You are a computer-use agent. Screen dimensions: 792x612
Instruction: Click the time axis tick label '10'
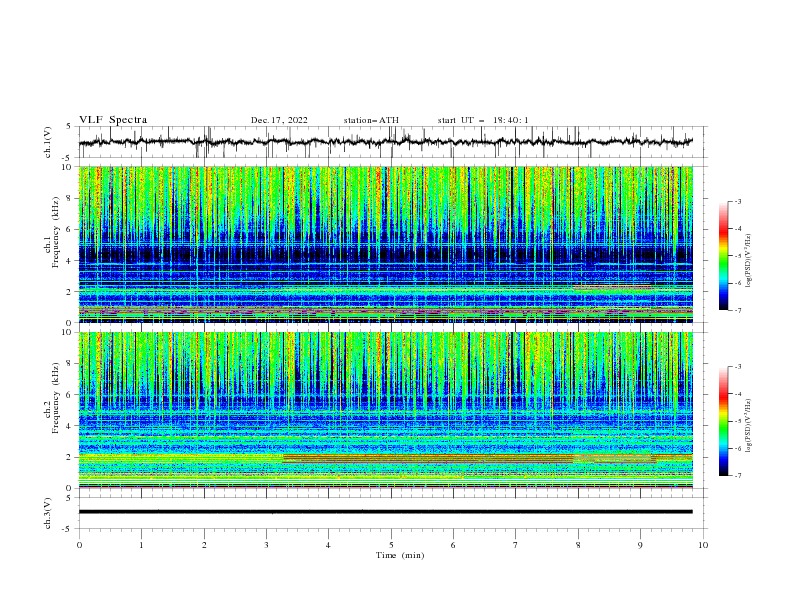coord(703,545)
